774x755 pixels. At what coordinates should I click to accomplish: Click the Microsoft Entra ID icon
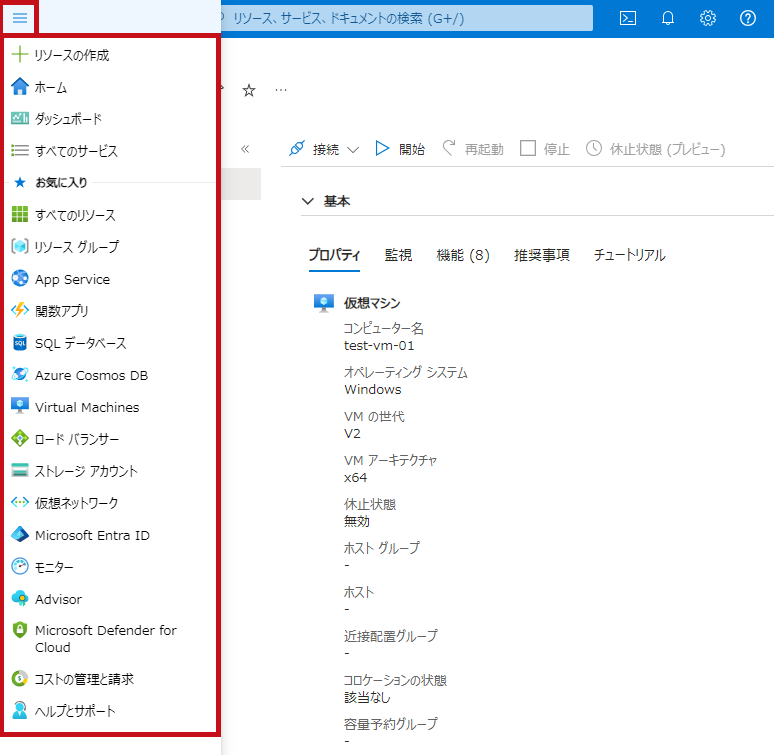tap(20, 534)
